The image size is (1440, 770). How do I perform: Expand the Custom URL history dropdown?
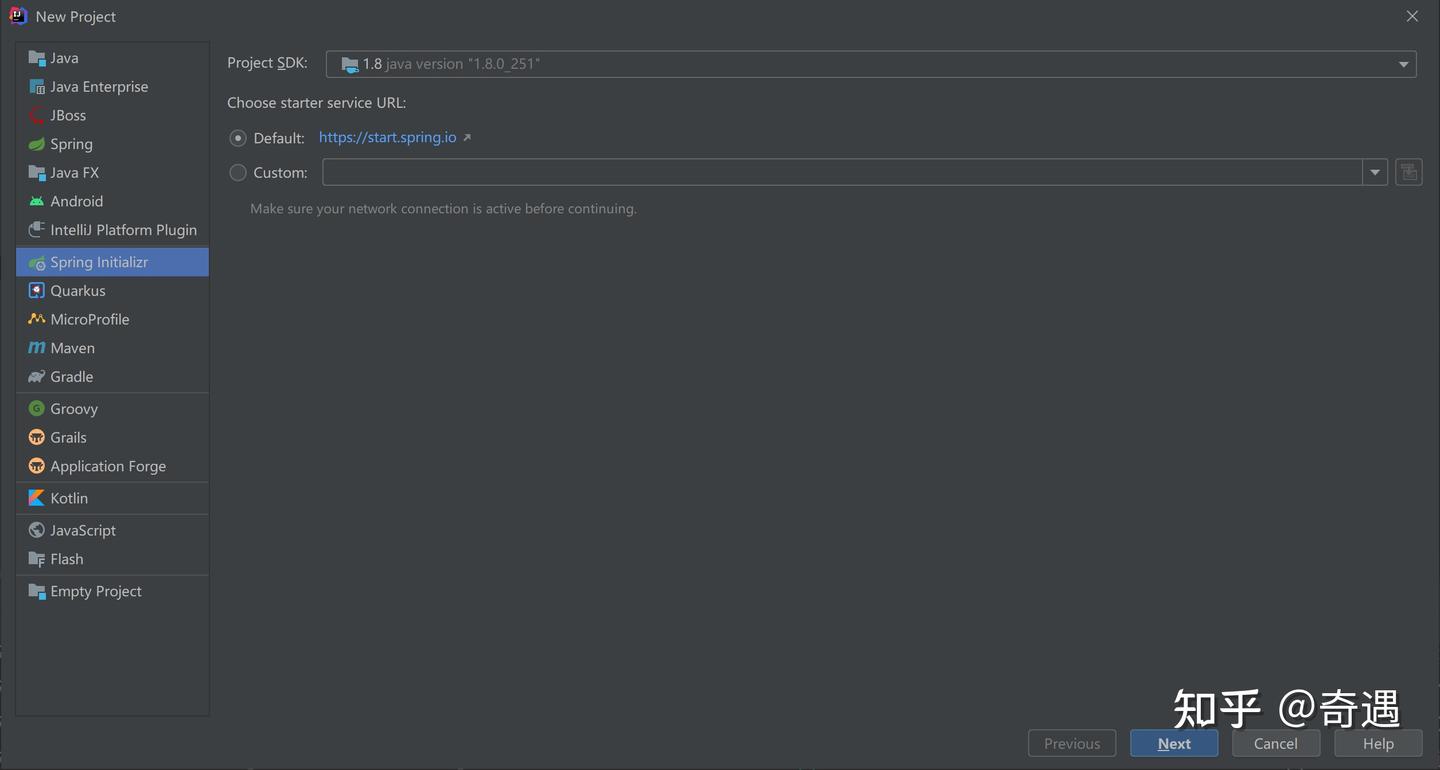pyautogui.click(x=1375, y=171)
